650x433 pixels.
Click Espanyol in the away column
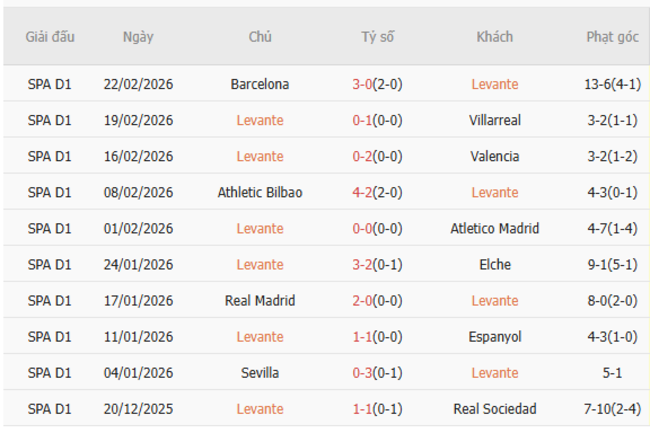[x=494, y=337]
